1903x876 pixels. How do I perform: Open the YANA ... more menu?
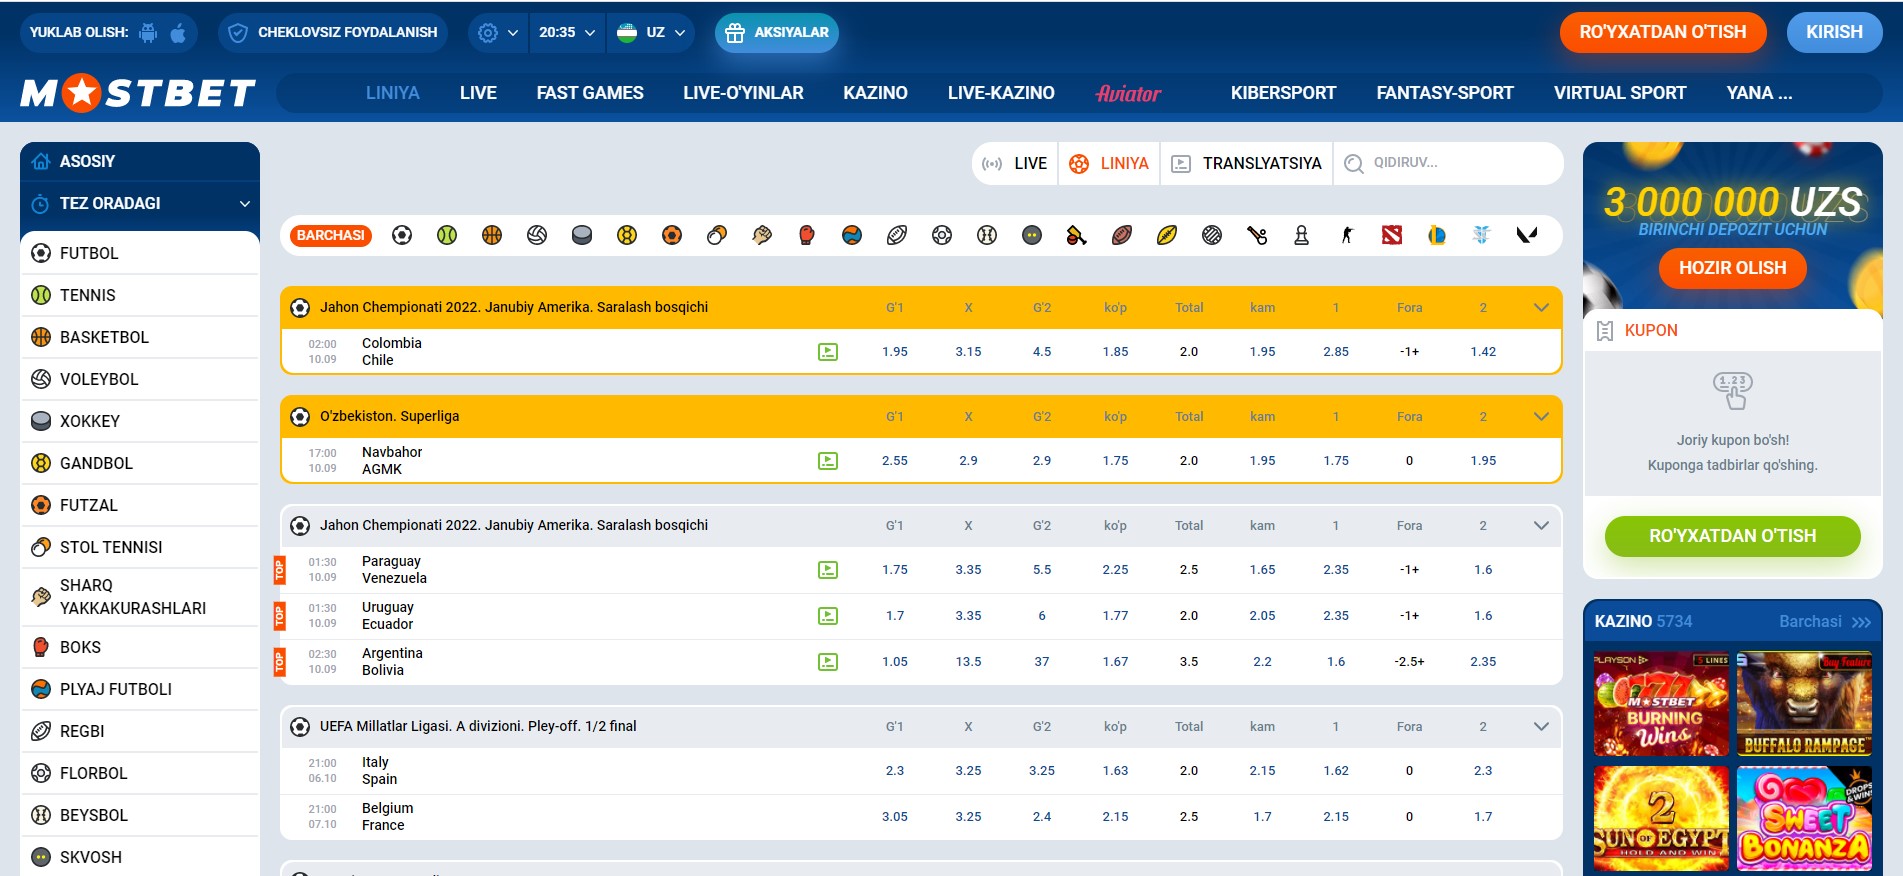[1759, 93]
